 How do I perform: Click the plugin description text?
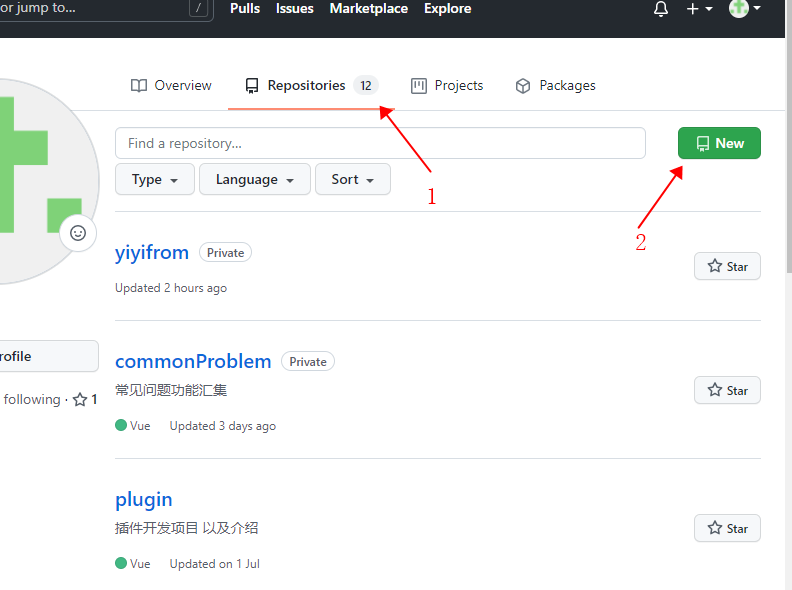(x=186, y=528)
